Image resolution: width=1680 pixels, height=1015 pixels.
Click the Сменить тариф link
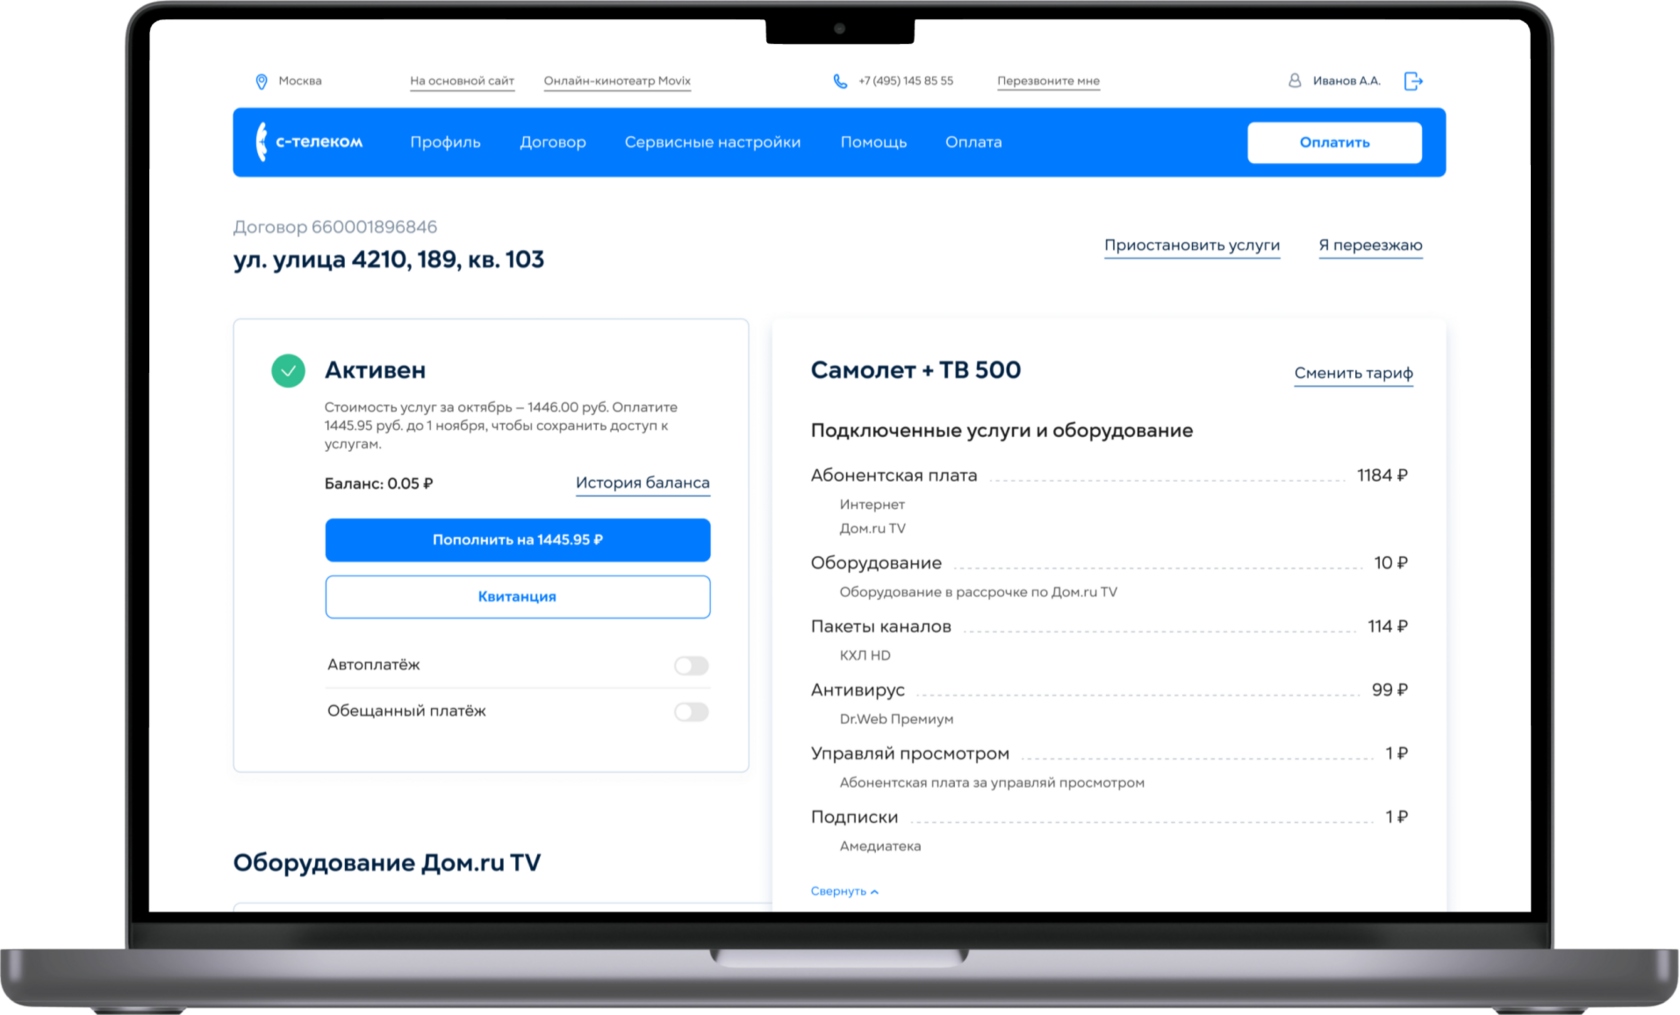coord(1353,373)
